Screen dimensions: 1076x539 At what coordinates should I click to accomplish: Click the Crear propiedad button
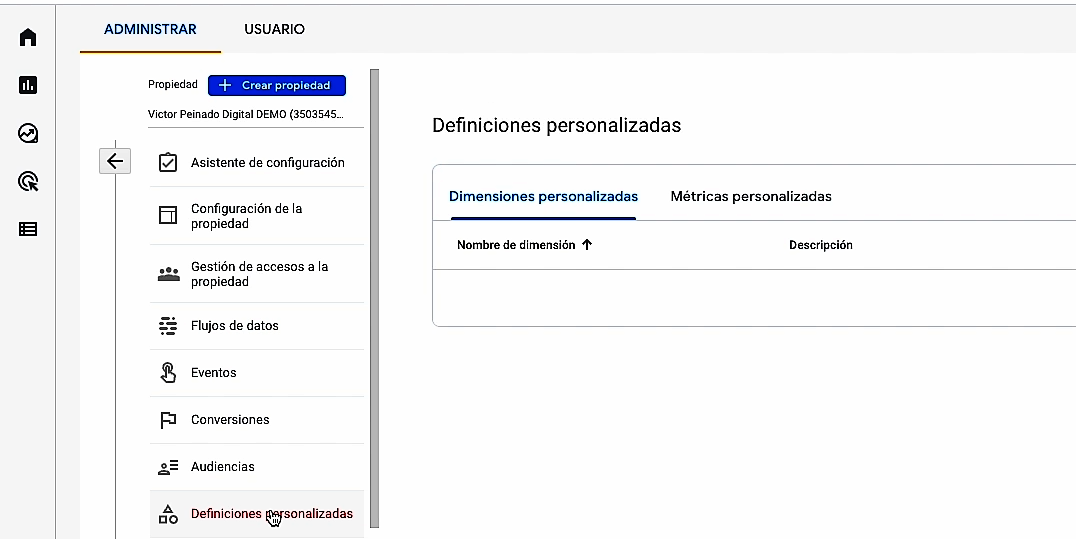pyautogui.click(x=277, y=85)
